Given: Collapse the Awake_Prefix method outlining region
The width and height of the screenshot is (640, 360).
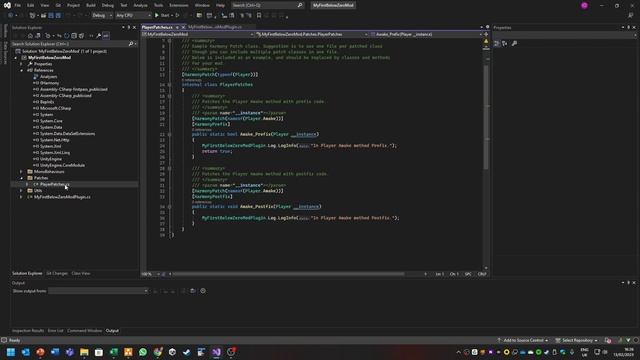Looking at the screenshot, I should pos(169,134).
